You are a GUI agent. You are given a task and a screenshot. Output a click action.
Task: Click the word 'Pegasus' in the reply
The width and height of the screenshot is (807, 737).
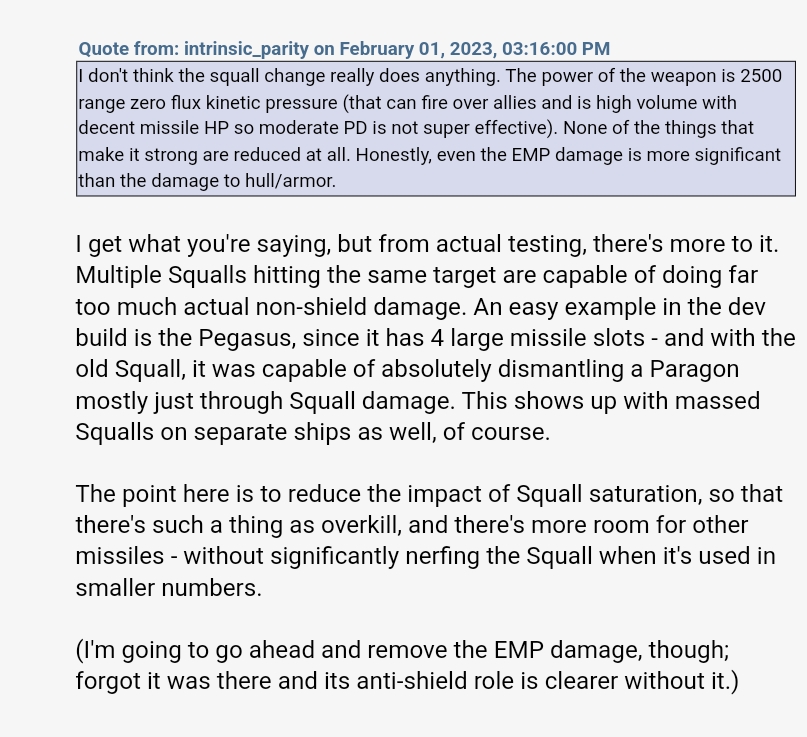(x=282, y=338)
